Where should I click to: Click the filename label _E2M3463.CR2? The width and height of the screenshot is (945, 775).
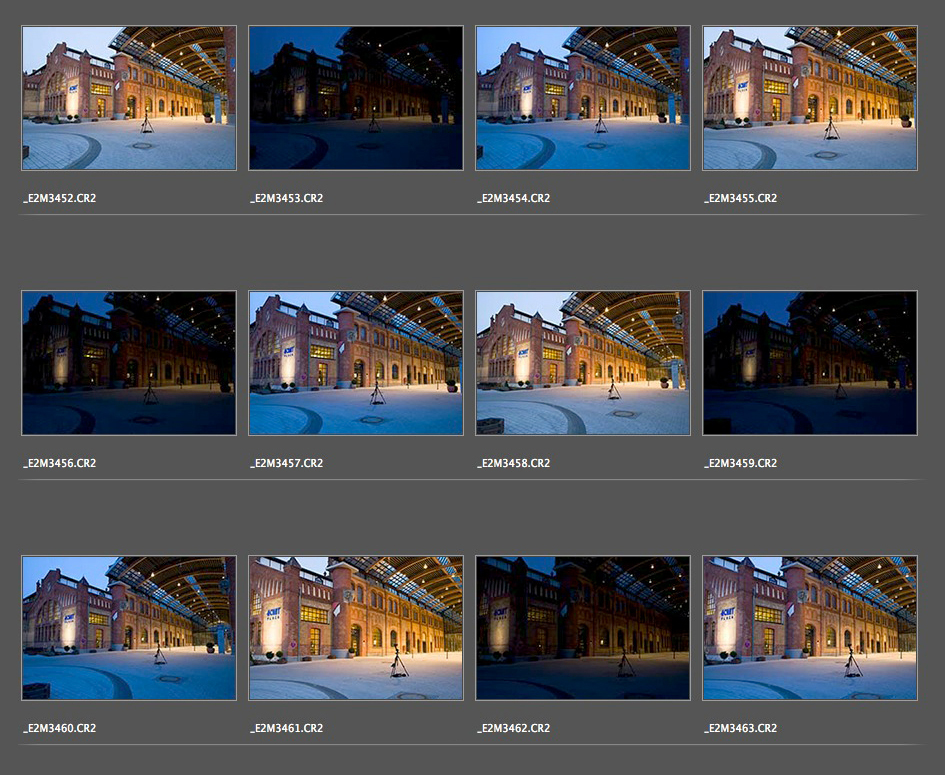click(741, 728)
